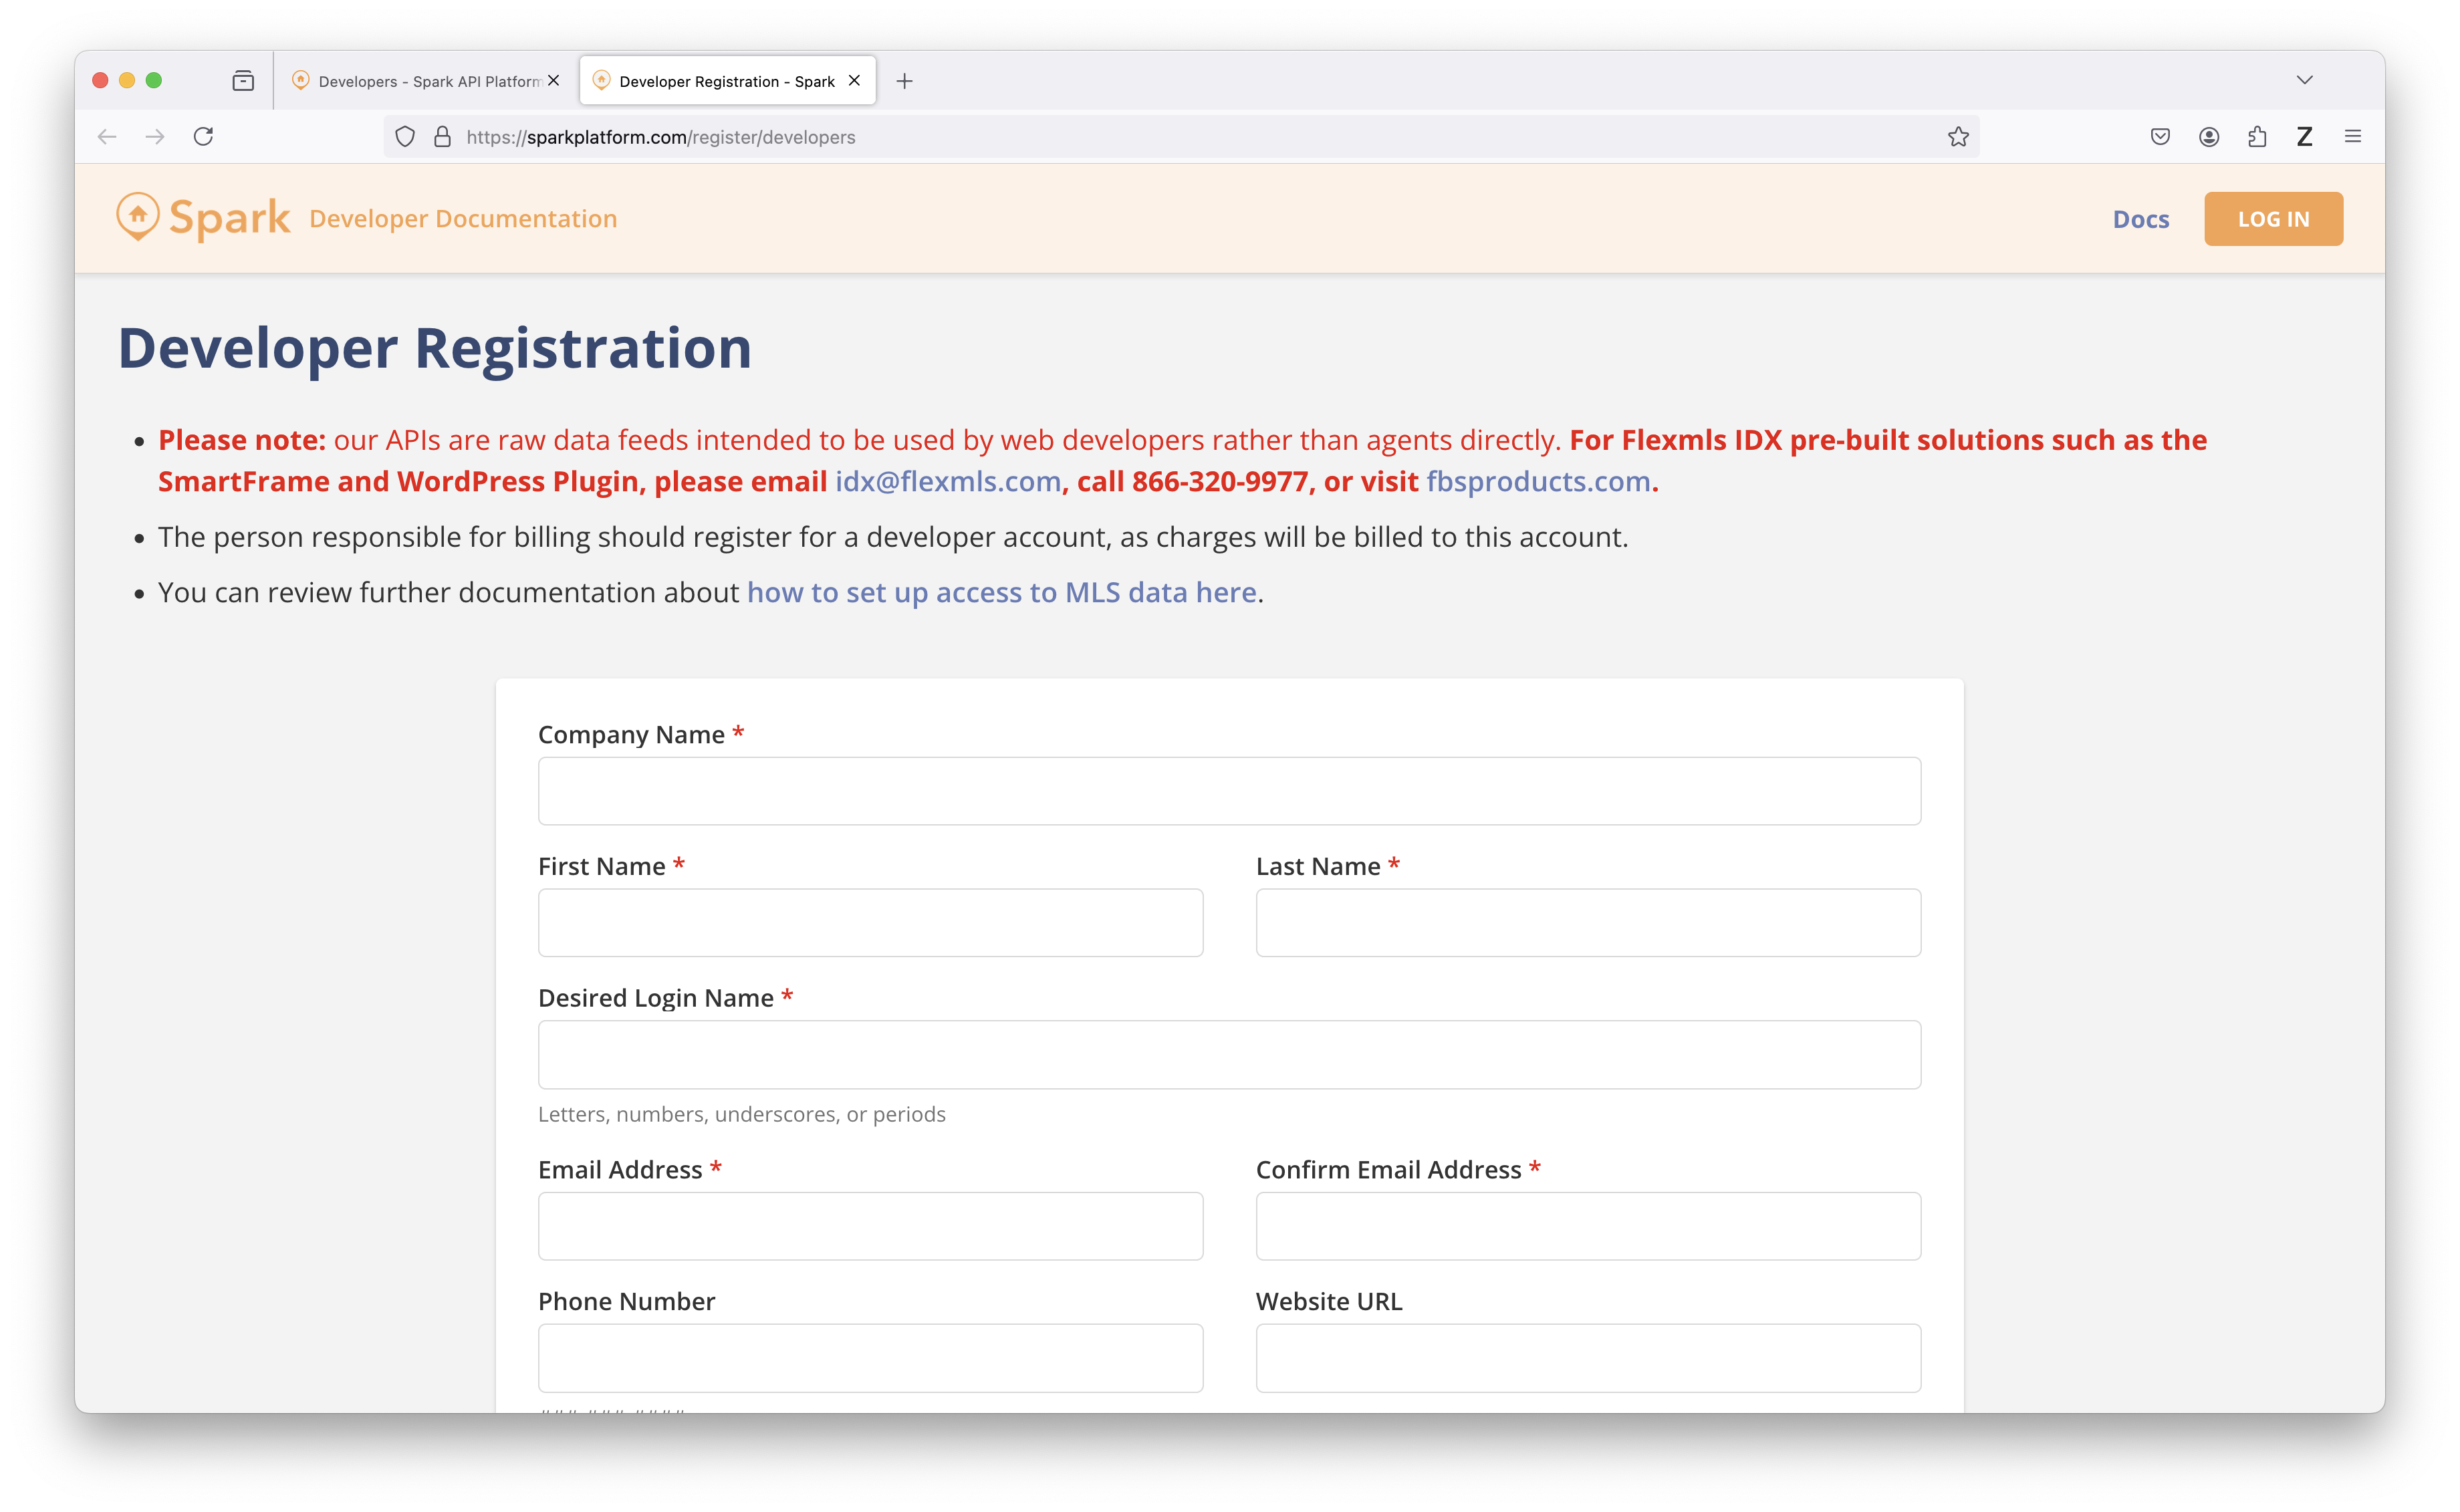Click the Company Name label
The height and width of the screenshot is (1512, 2460).
point(631,734)
